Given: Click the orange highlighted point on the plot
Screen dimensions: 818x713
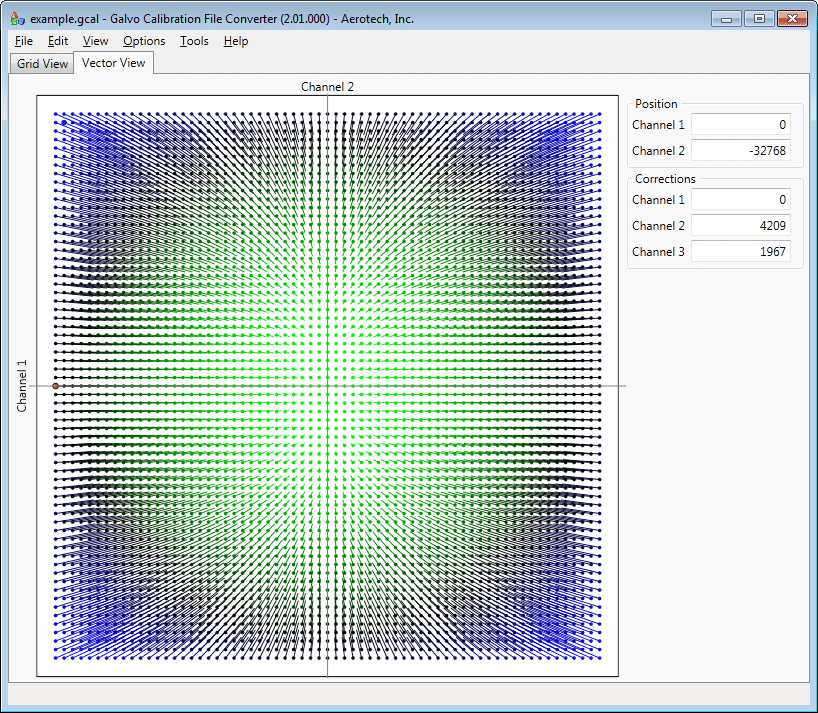Looking at the screenshot, I should click(55, 386).
